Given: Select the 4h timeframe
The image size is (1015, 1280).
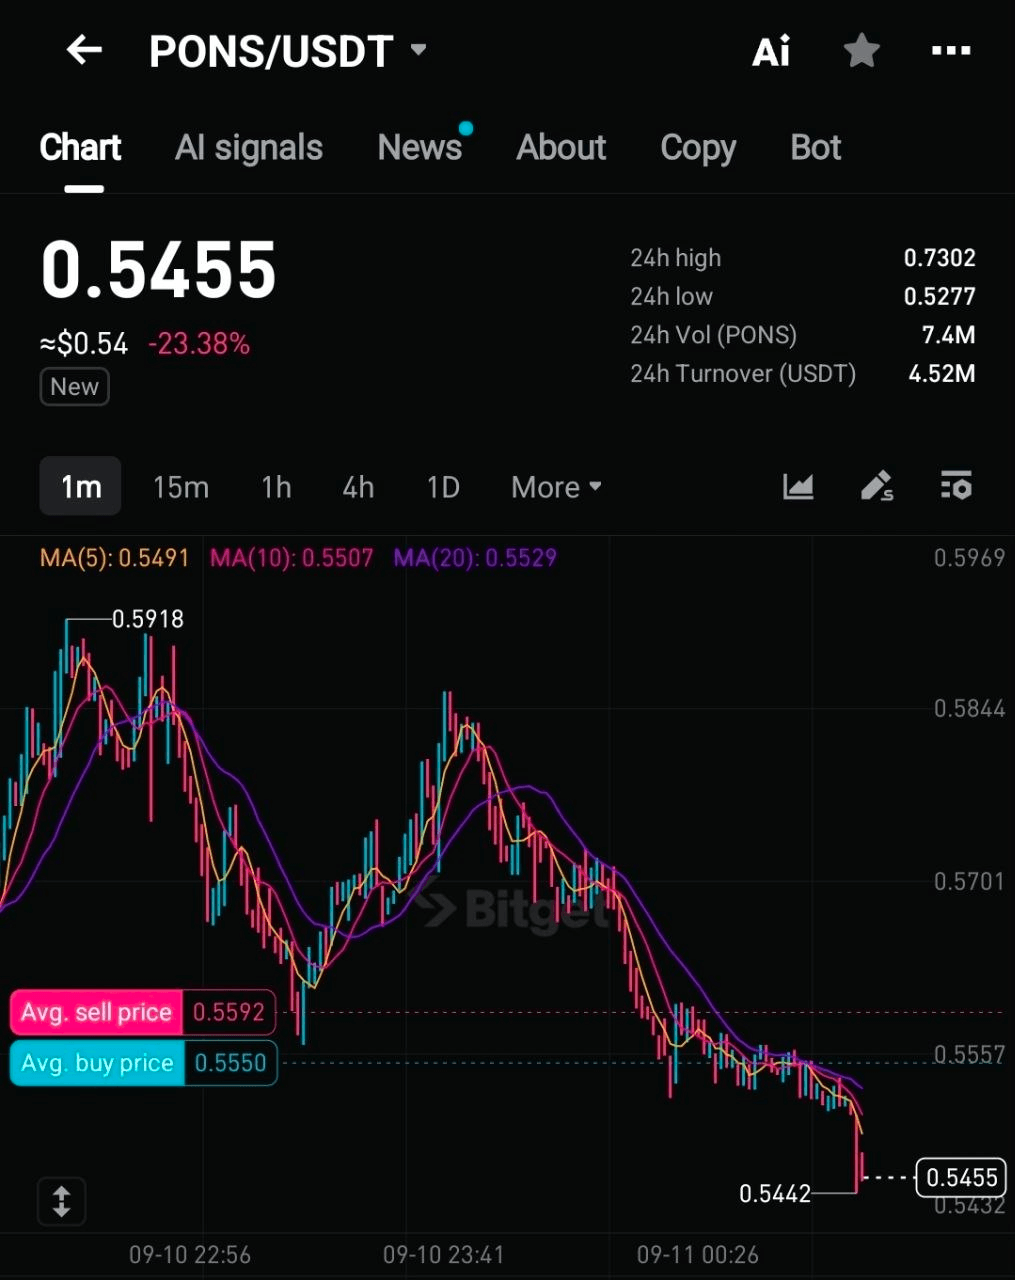Looking at the screenshot, I should [x=358, y=487].
